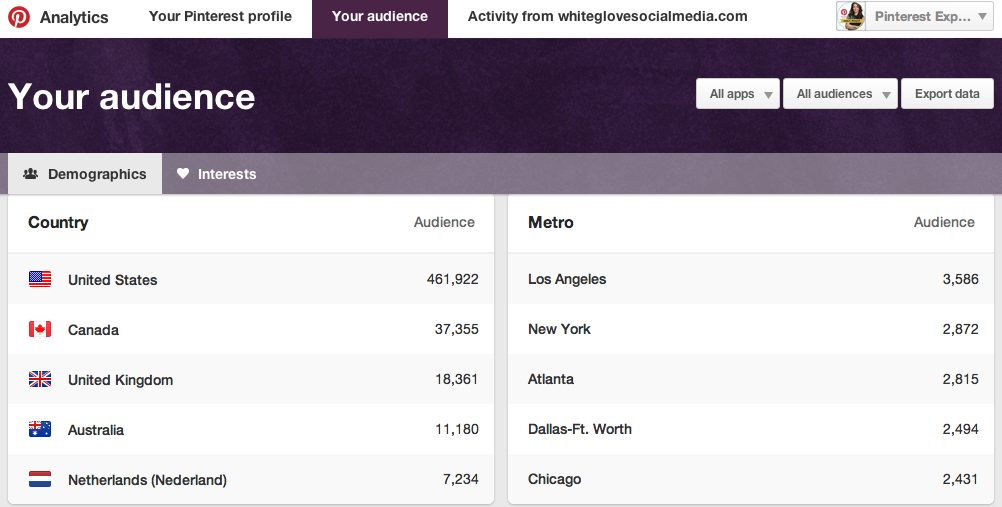Image resolution: width=1002 pixels, height=507 pixels.
Task: Click the Chicago metro row
Action: coord(751,479)
